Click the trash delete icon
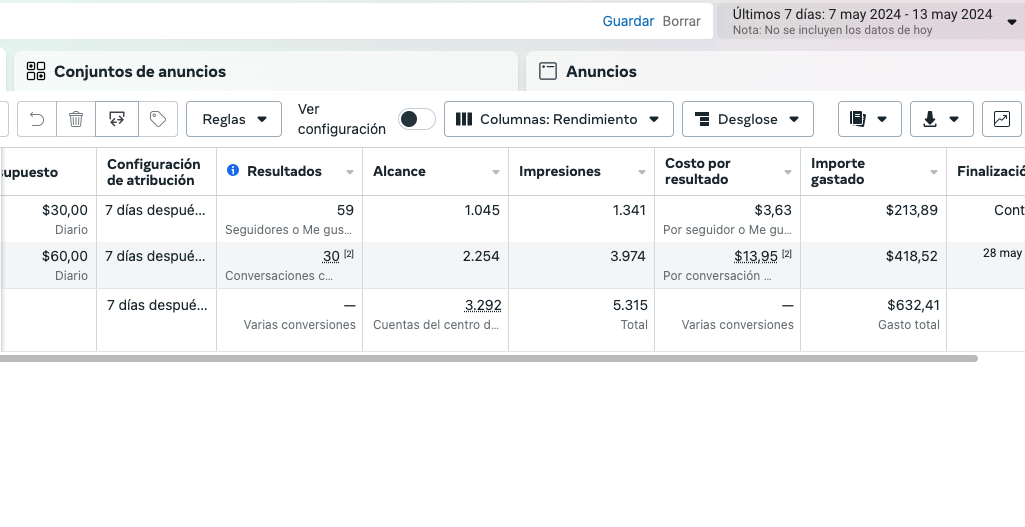The width and height of the screenshot is (1025, 527). 76,119
